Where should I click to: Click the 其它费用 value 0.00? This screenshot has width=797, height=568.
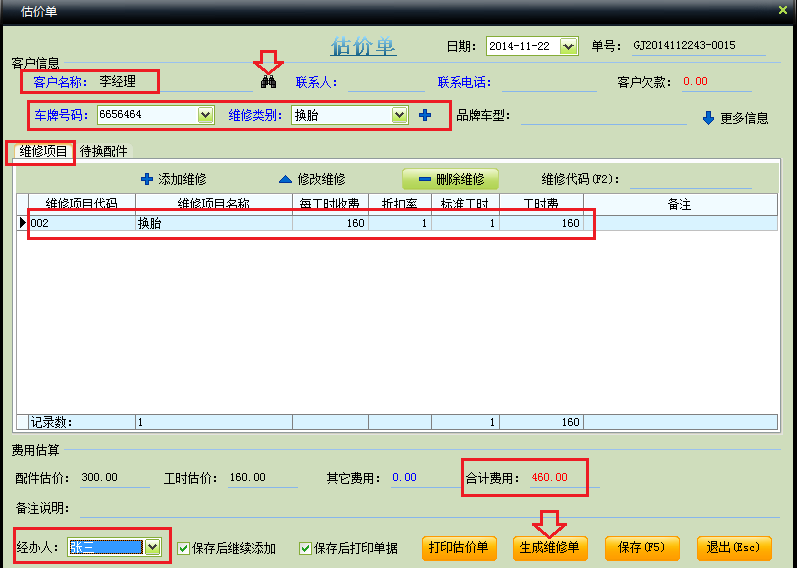(x=404, y=477)
